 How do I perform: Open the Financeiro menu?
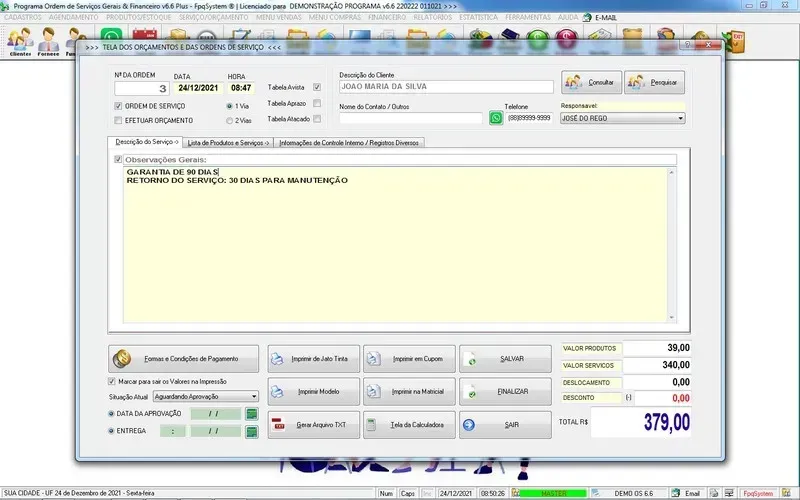(387, 17)
